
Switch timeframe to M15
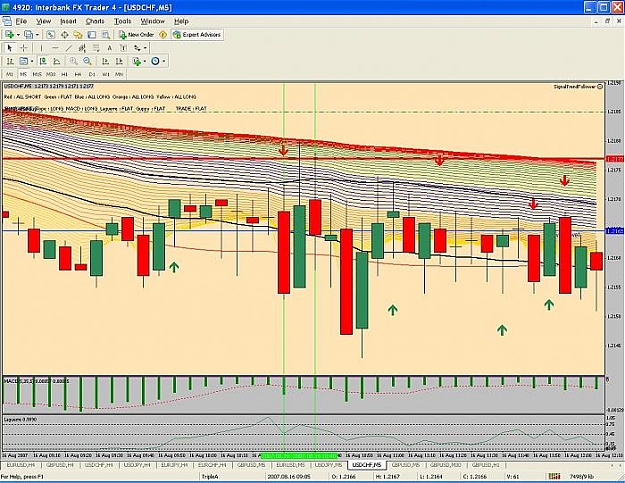[37, 75]
